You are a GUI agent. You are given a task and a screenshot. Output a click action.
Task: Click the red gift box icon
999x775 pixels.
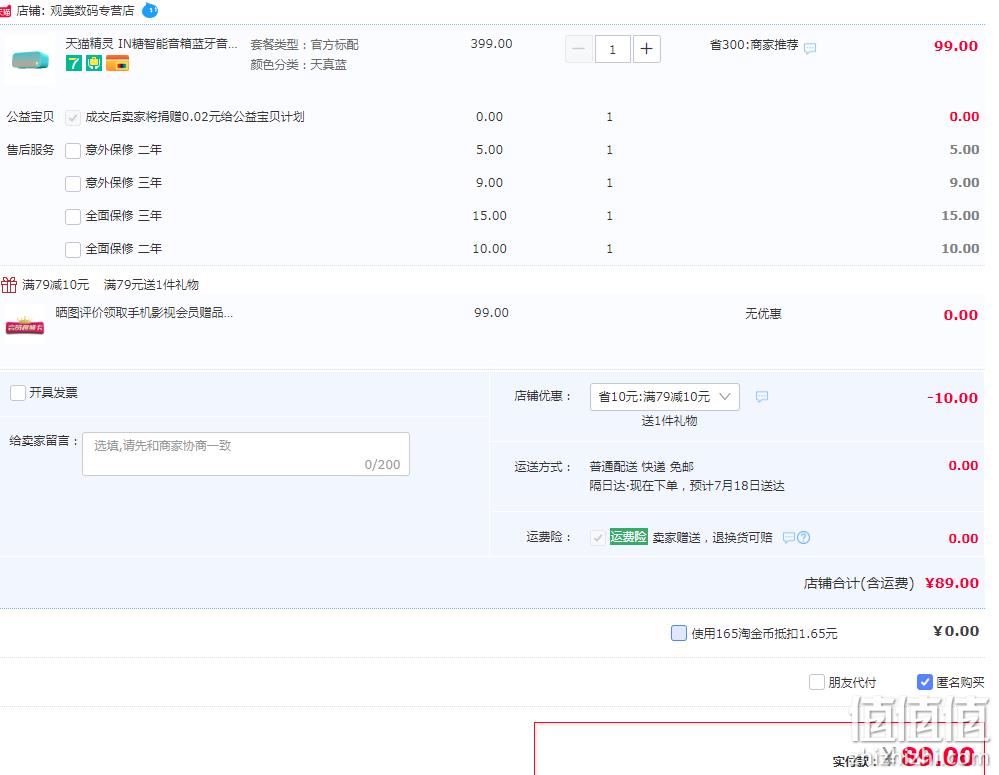point(9,285)
